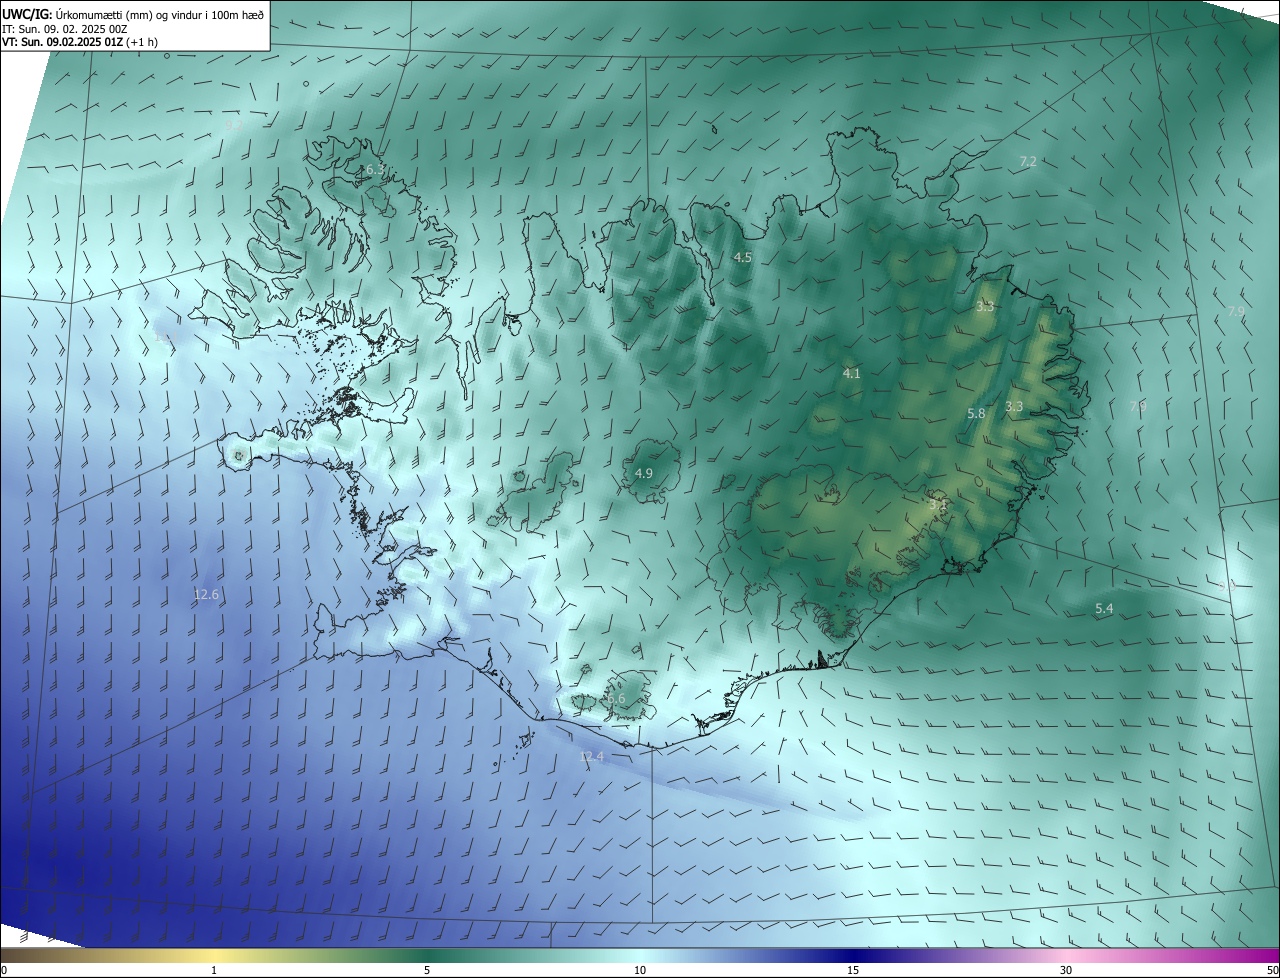Click the '15' tick on the color scale
Screen dimensions: 1280x978
853,970
